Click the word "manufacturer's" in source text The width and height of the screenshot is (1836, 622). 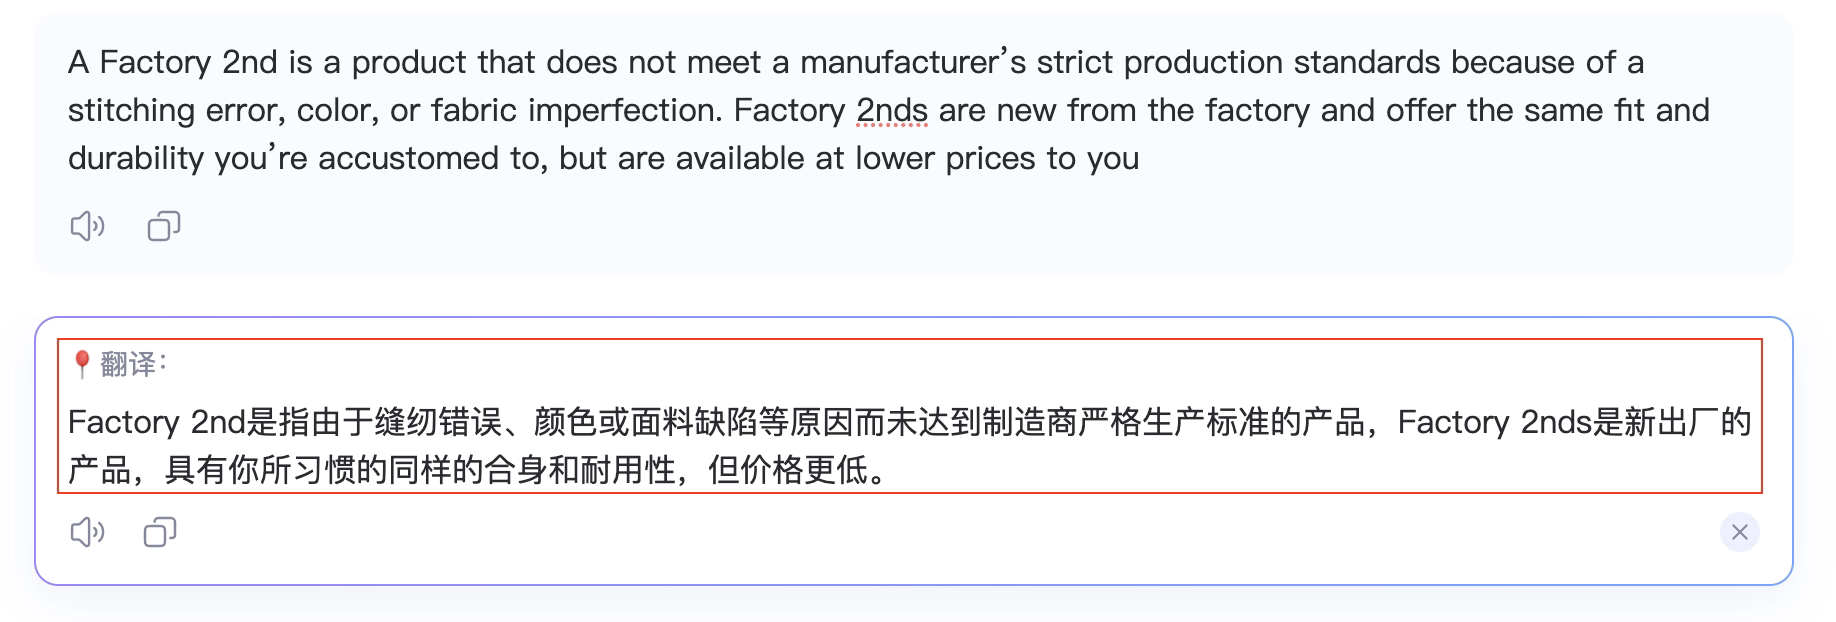913,62
